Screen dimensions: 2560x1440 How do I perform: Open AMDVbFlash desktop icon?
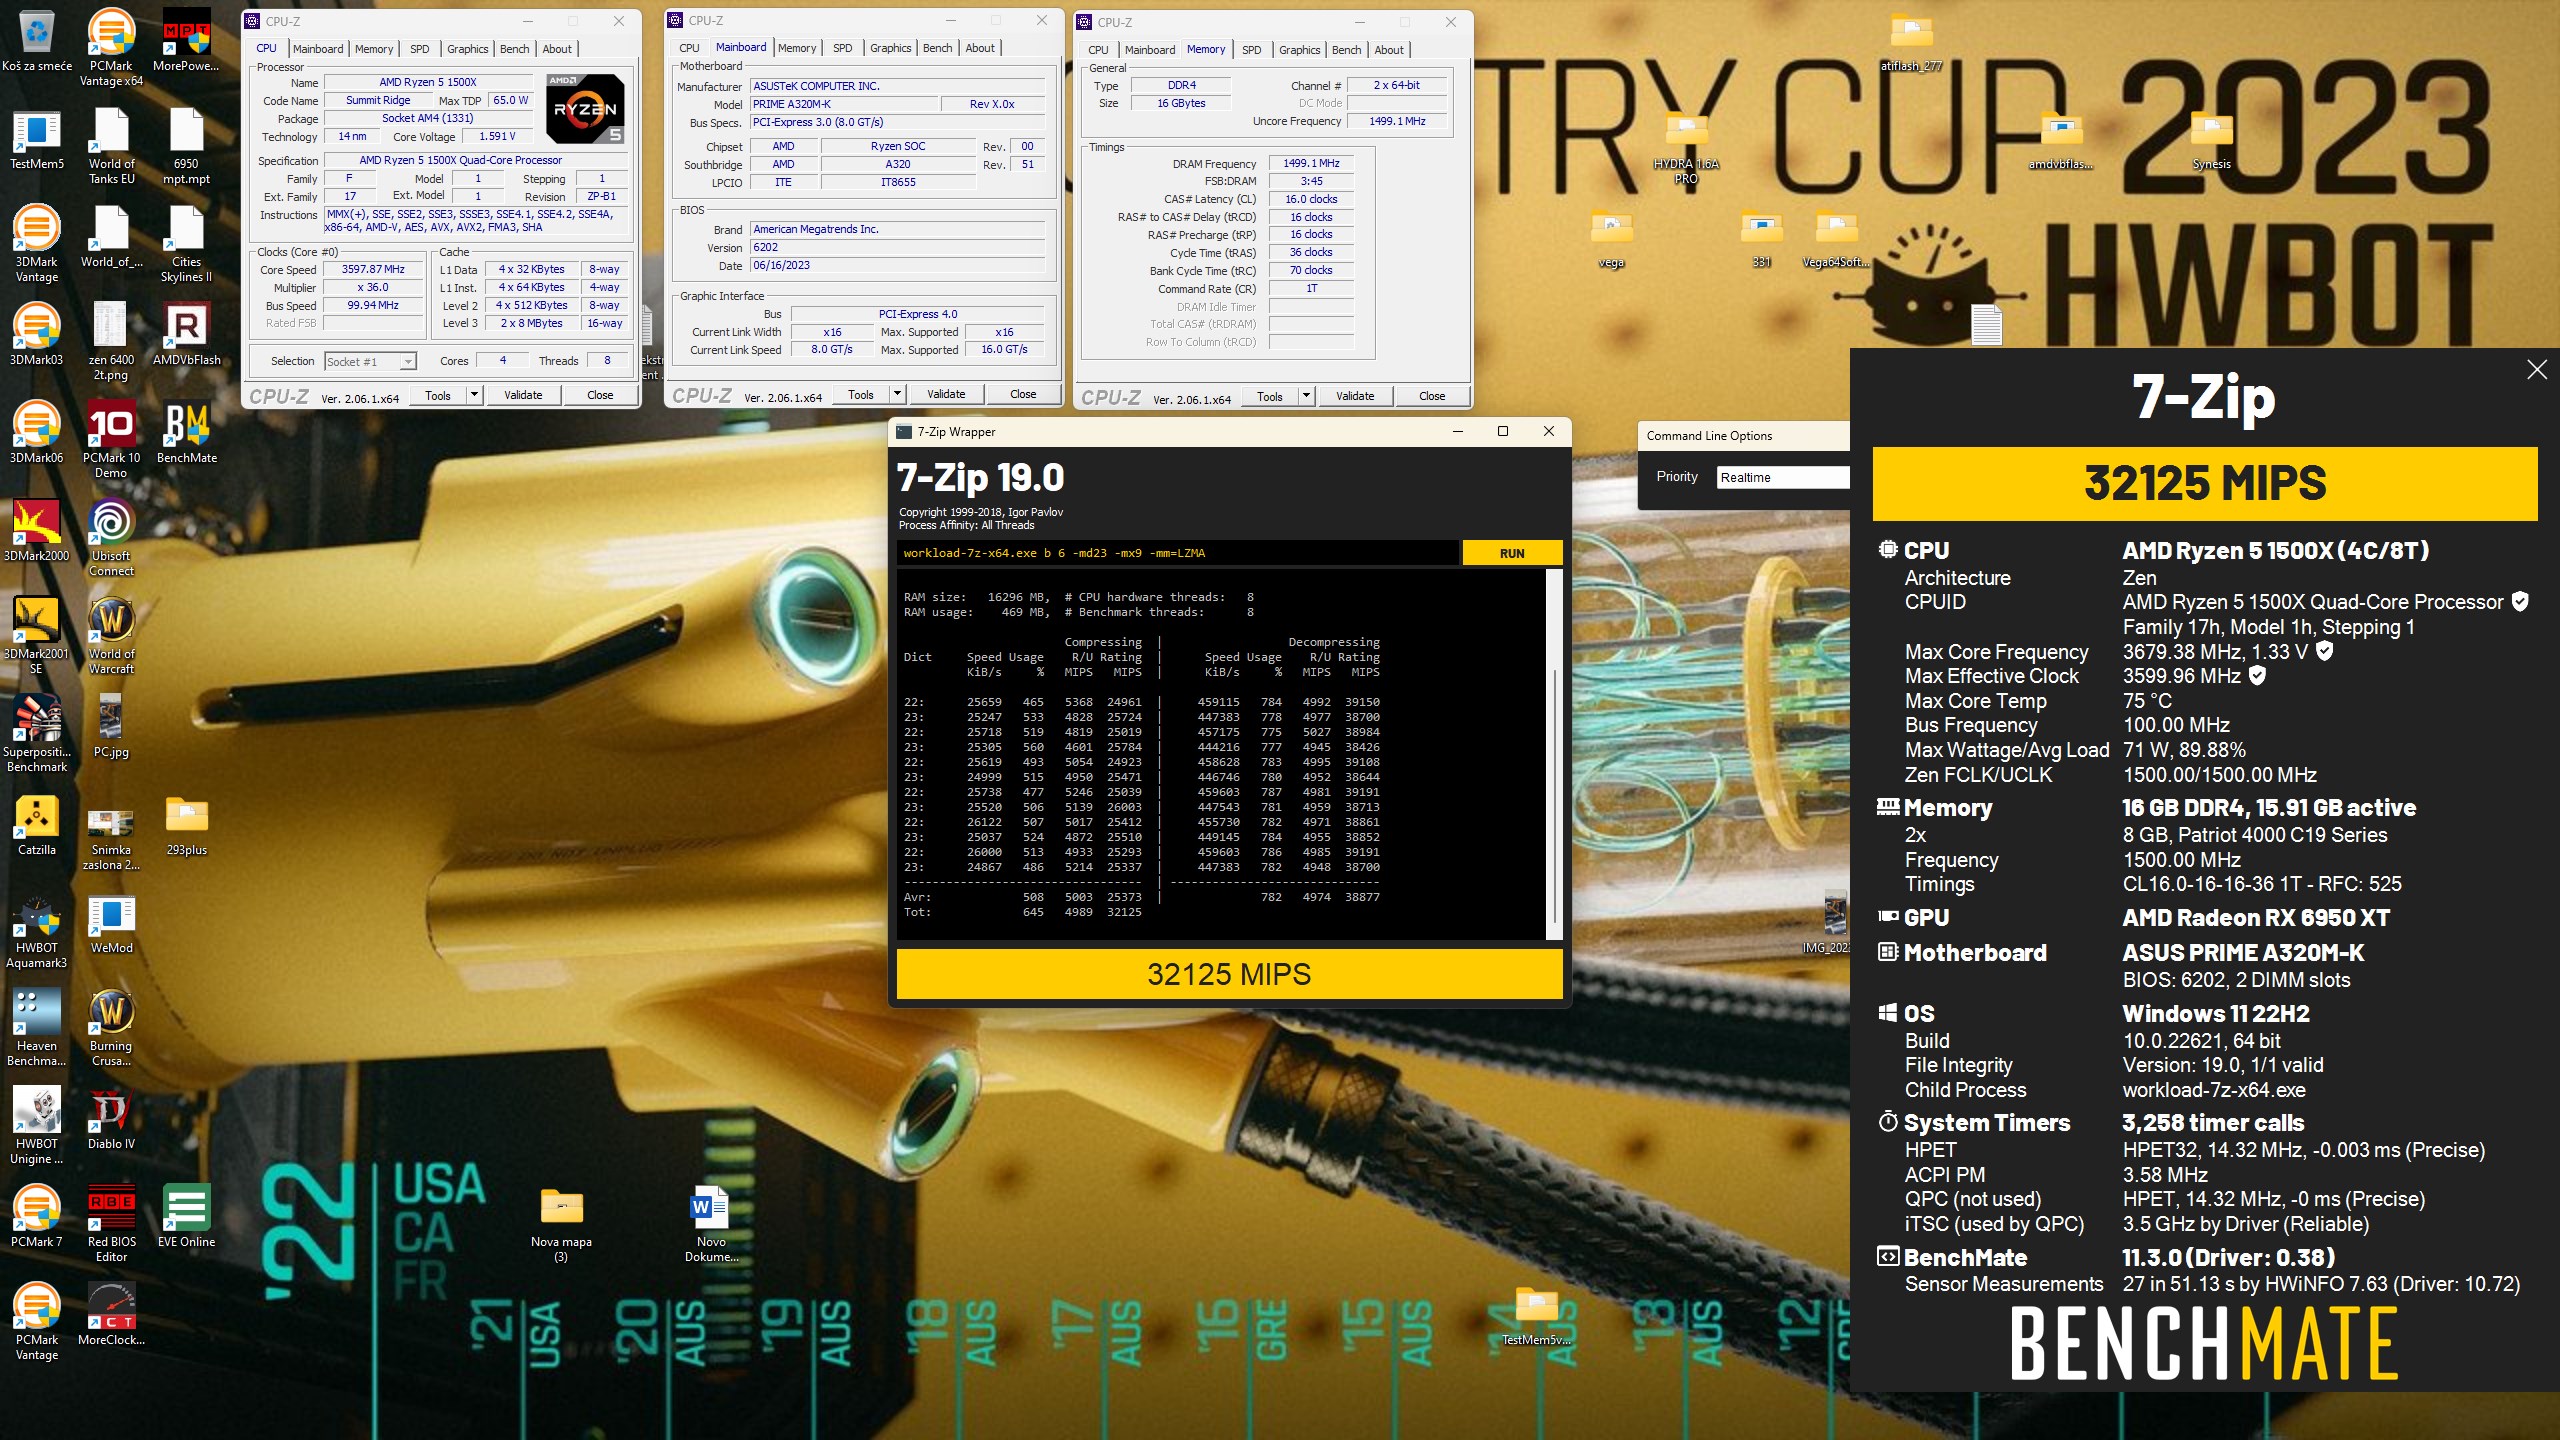pyautogui.click(x=186, y=336)
